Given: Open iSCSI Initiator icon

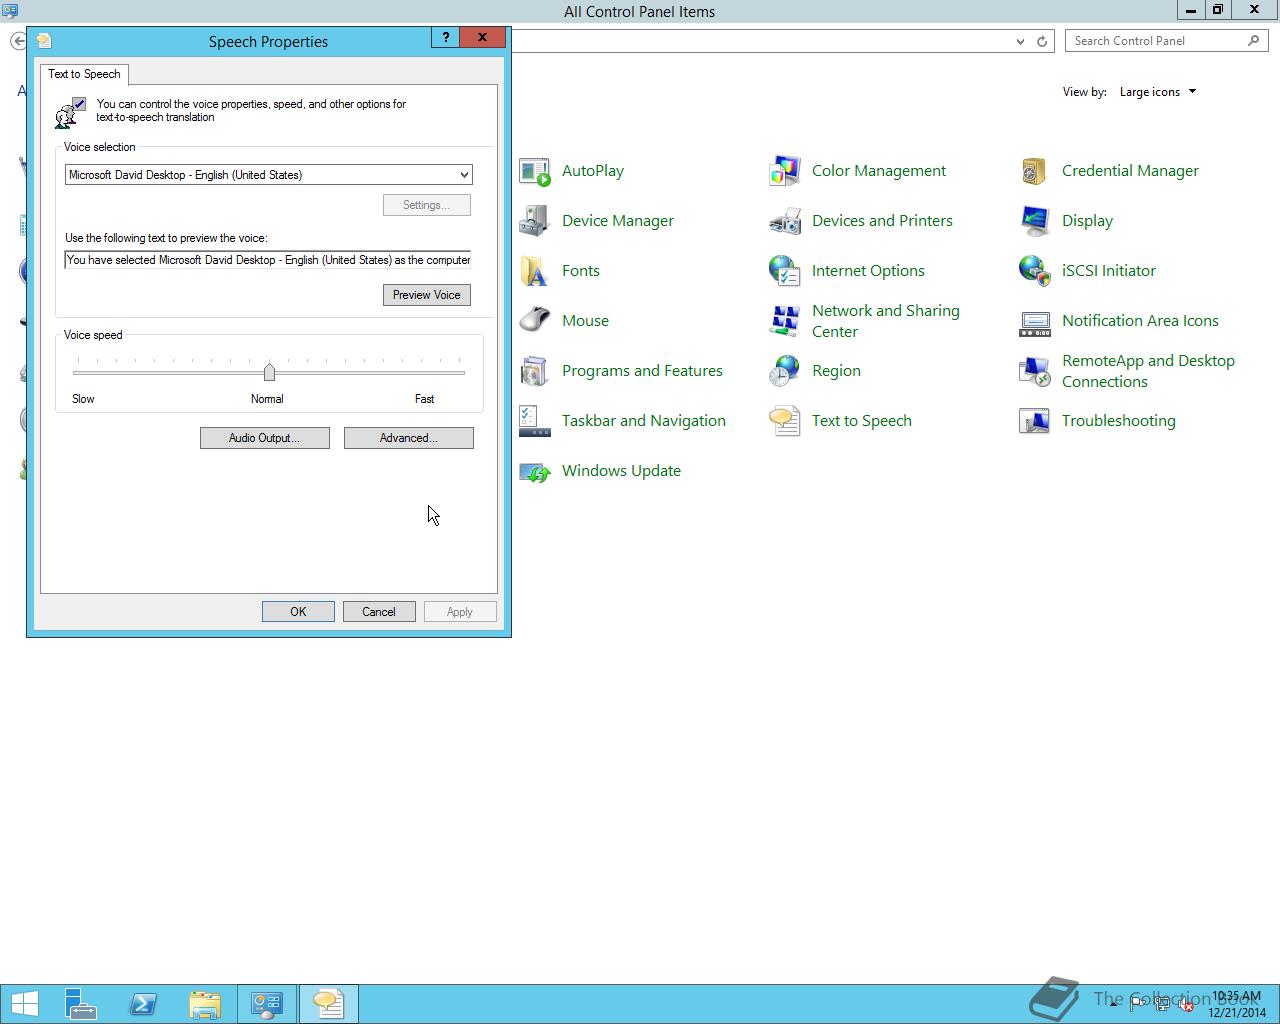Looking at the screenshot, I should (1035, 271).
